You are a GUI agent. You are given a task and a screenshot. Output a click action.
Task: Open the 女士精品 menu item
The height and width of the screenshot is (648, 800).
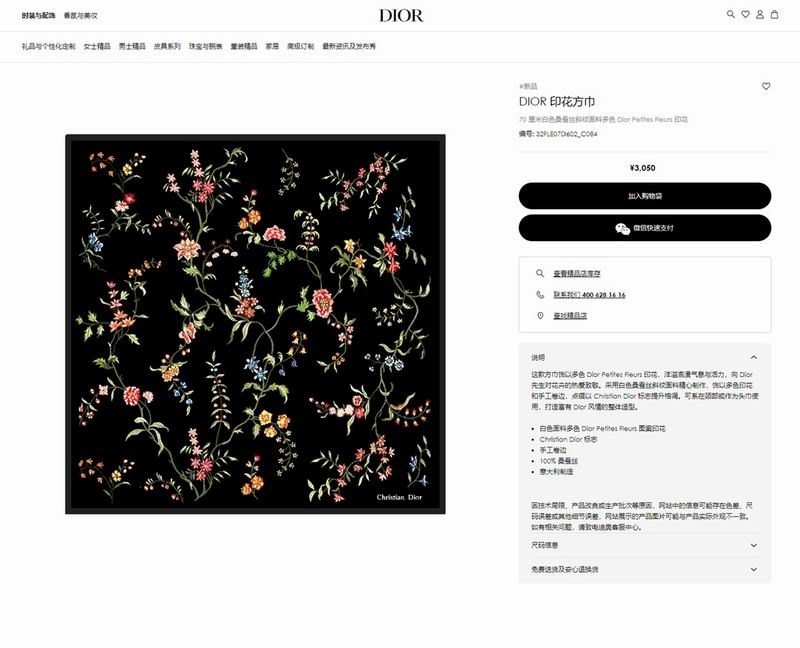(x=97, y=46)
